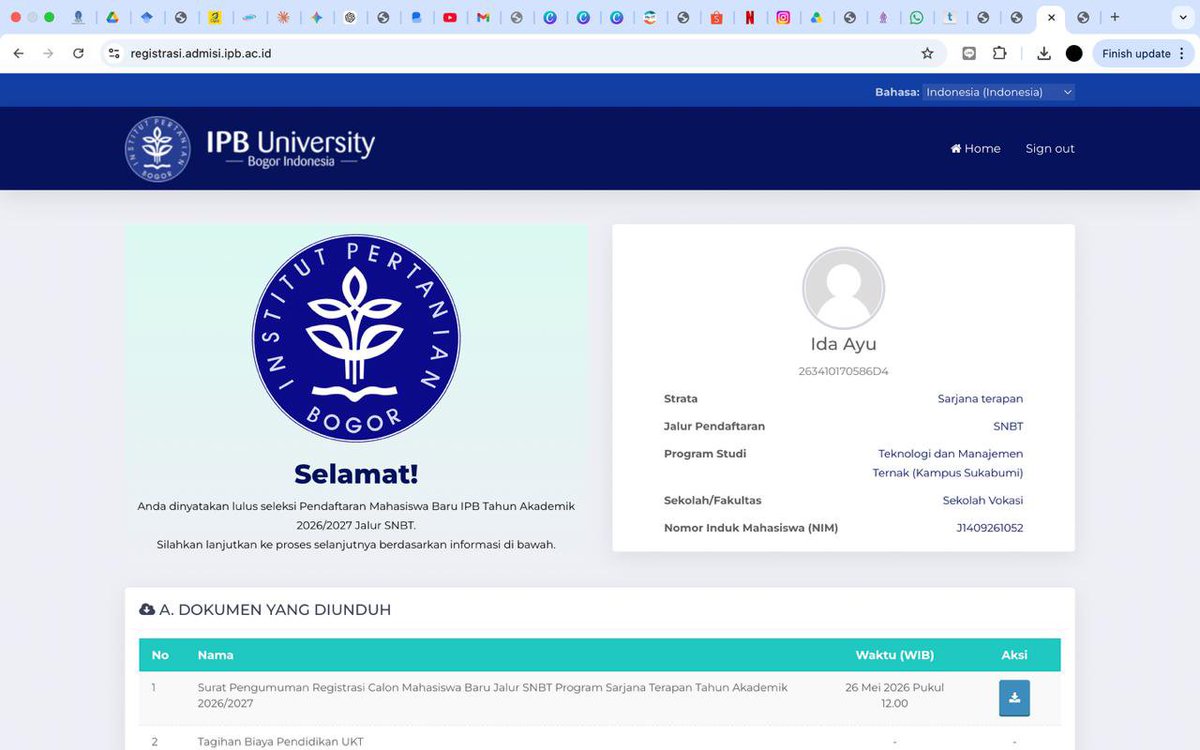Switch to the Shopee tab
Image resolution: width=1200 pixels, height=750 pixels.
(716, 17)
